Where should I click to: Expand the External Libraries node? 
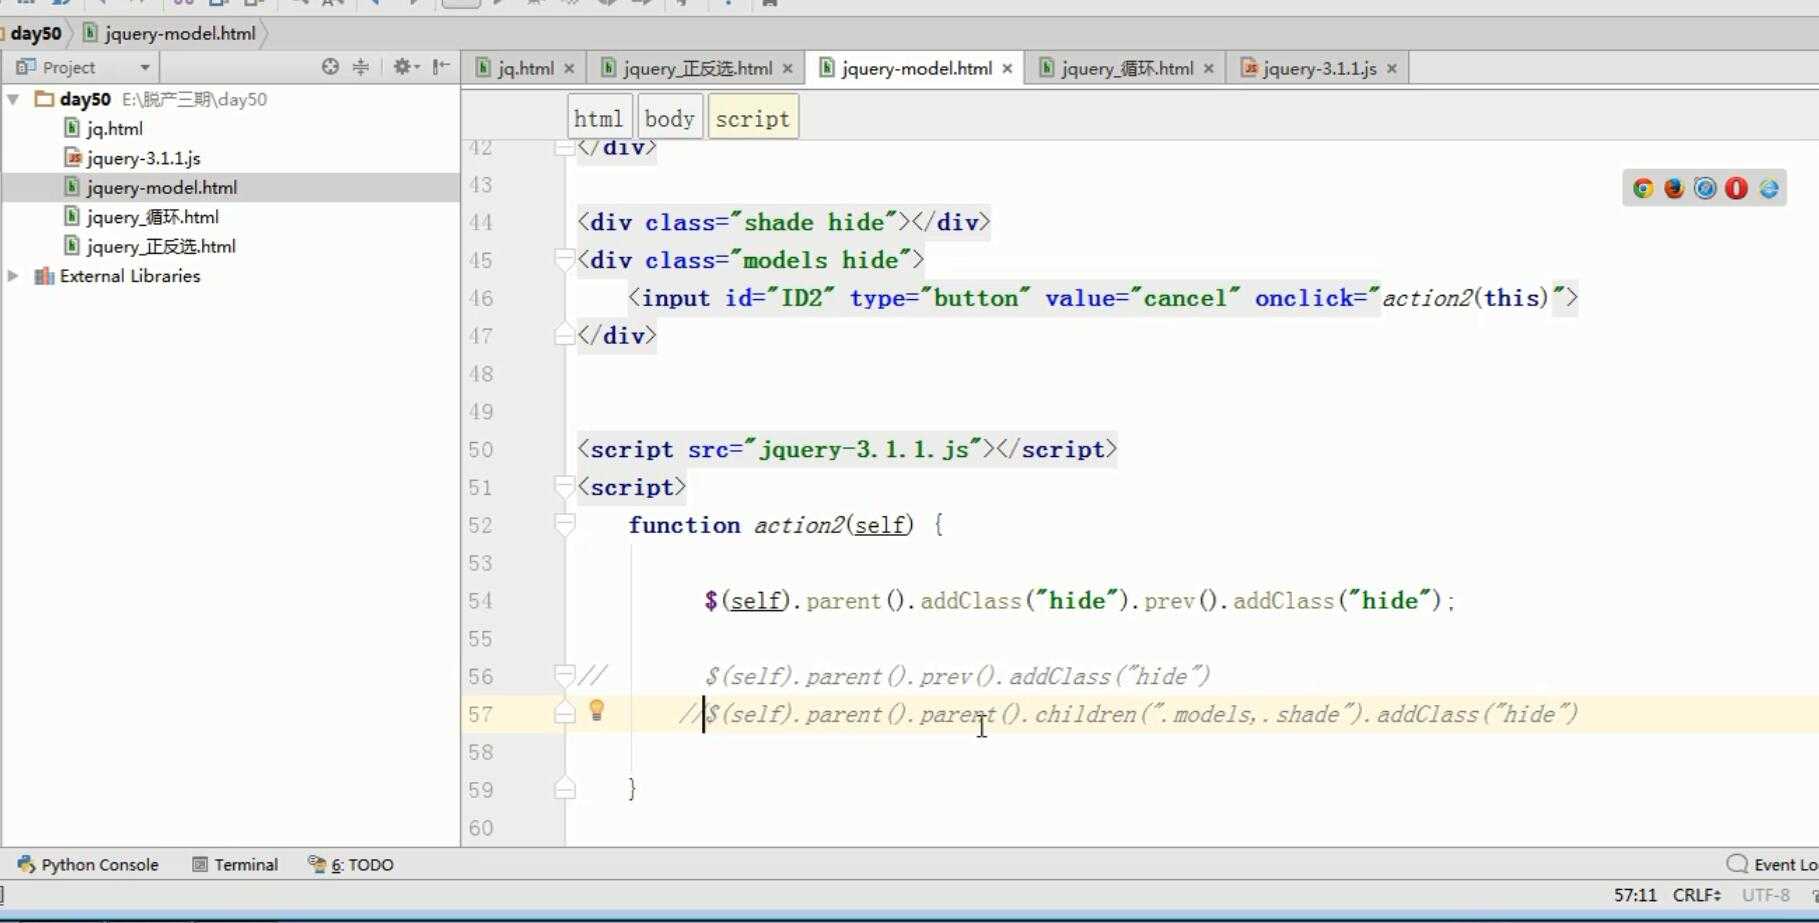click(x=13, y=276)
